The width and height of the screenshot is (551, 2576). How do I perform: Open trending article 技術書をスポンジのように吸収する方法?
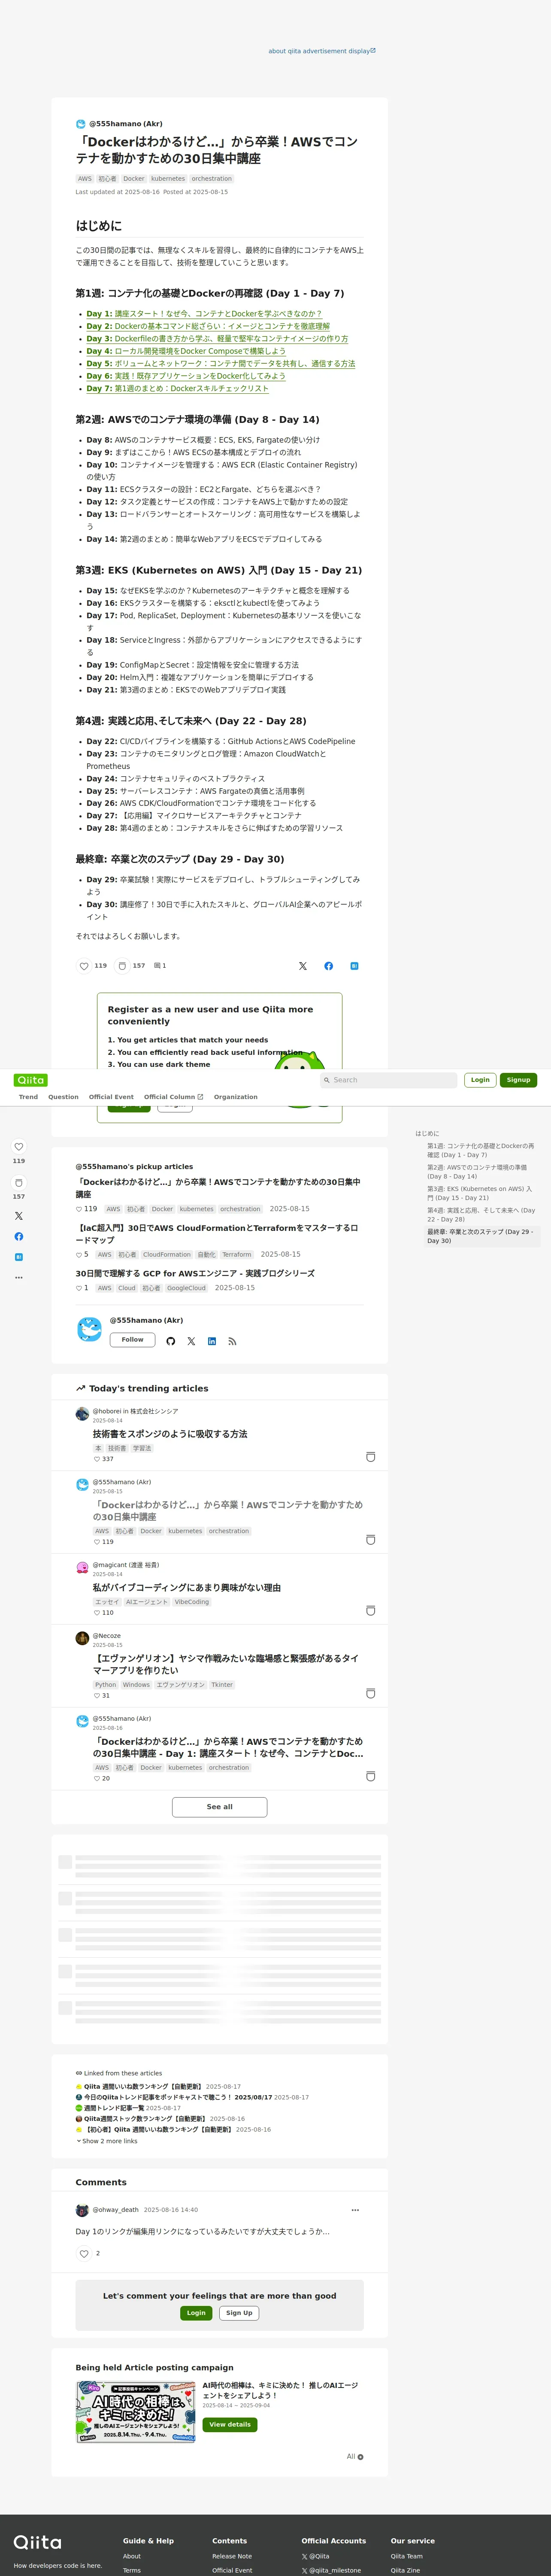click(170, 1434)
